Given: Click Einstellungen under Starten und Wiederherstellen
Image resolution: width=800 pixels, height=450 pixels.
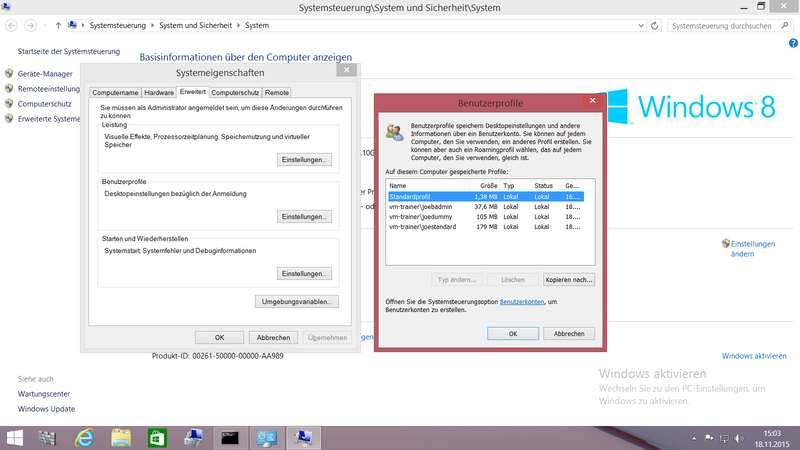Looking at the screenshot, I should [x=304, y=274].
